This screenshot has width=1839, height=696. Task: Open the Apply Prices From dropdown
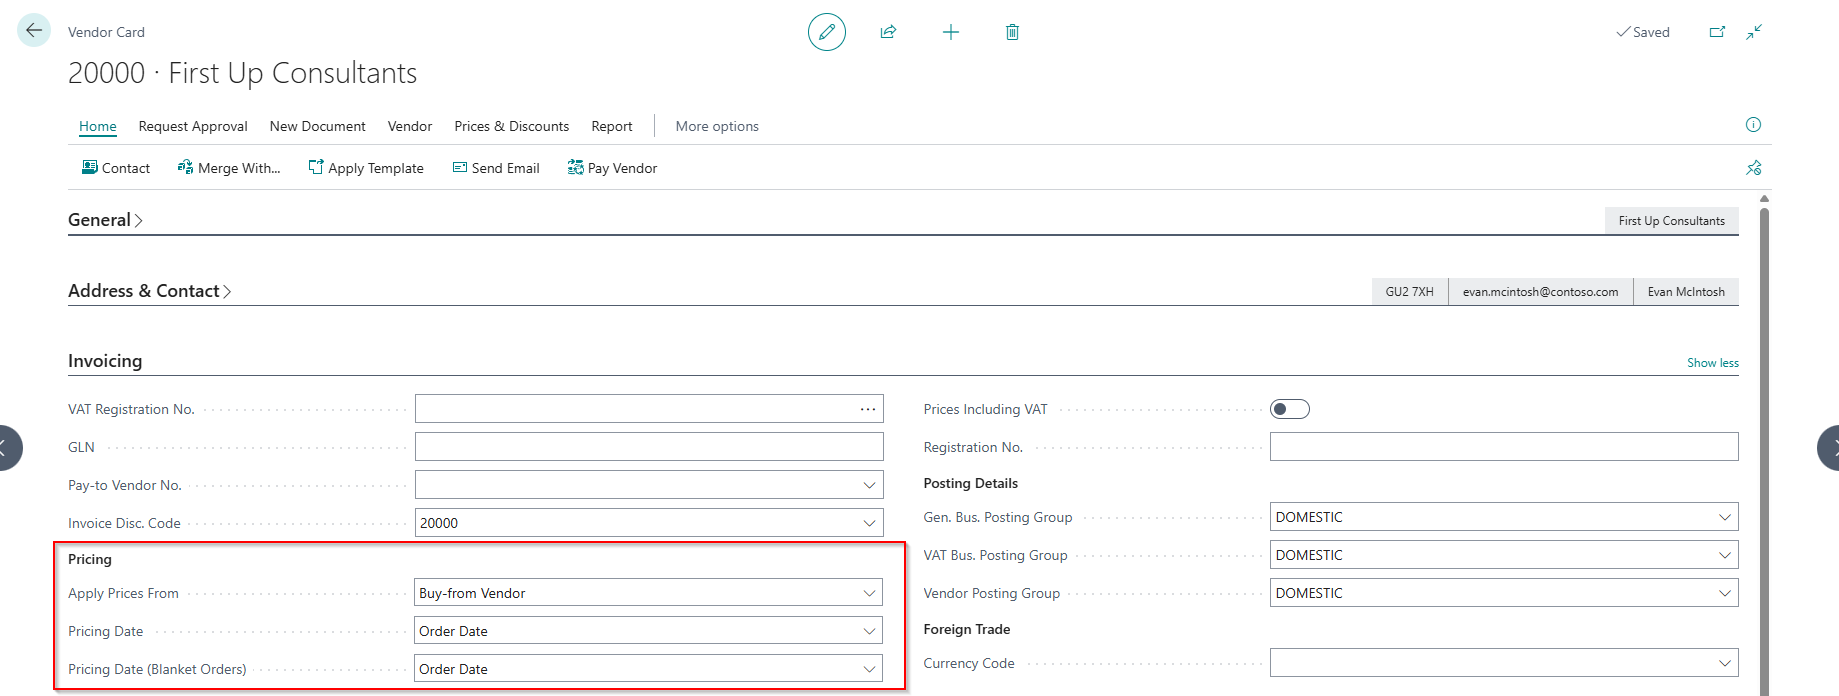pyautogui.click(x=869, y=593)
